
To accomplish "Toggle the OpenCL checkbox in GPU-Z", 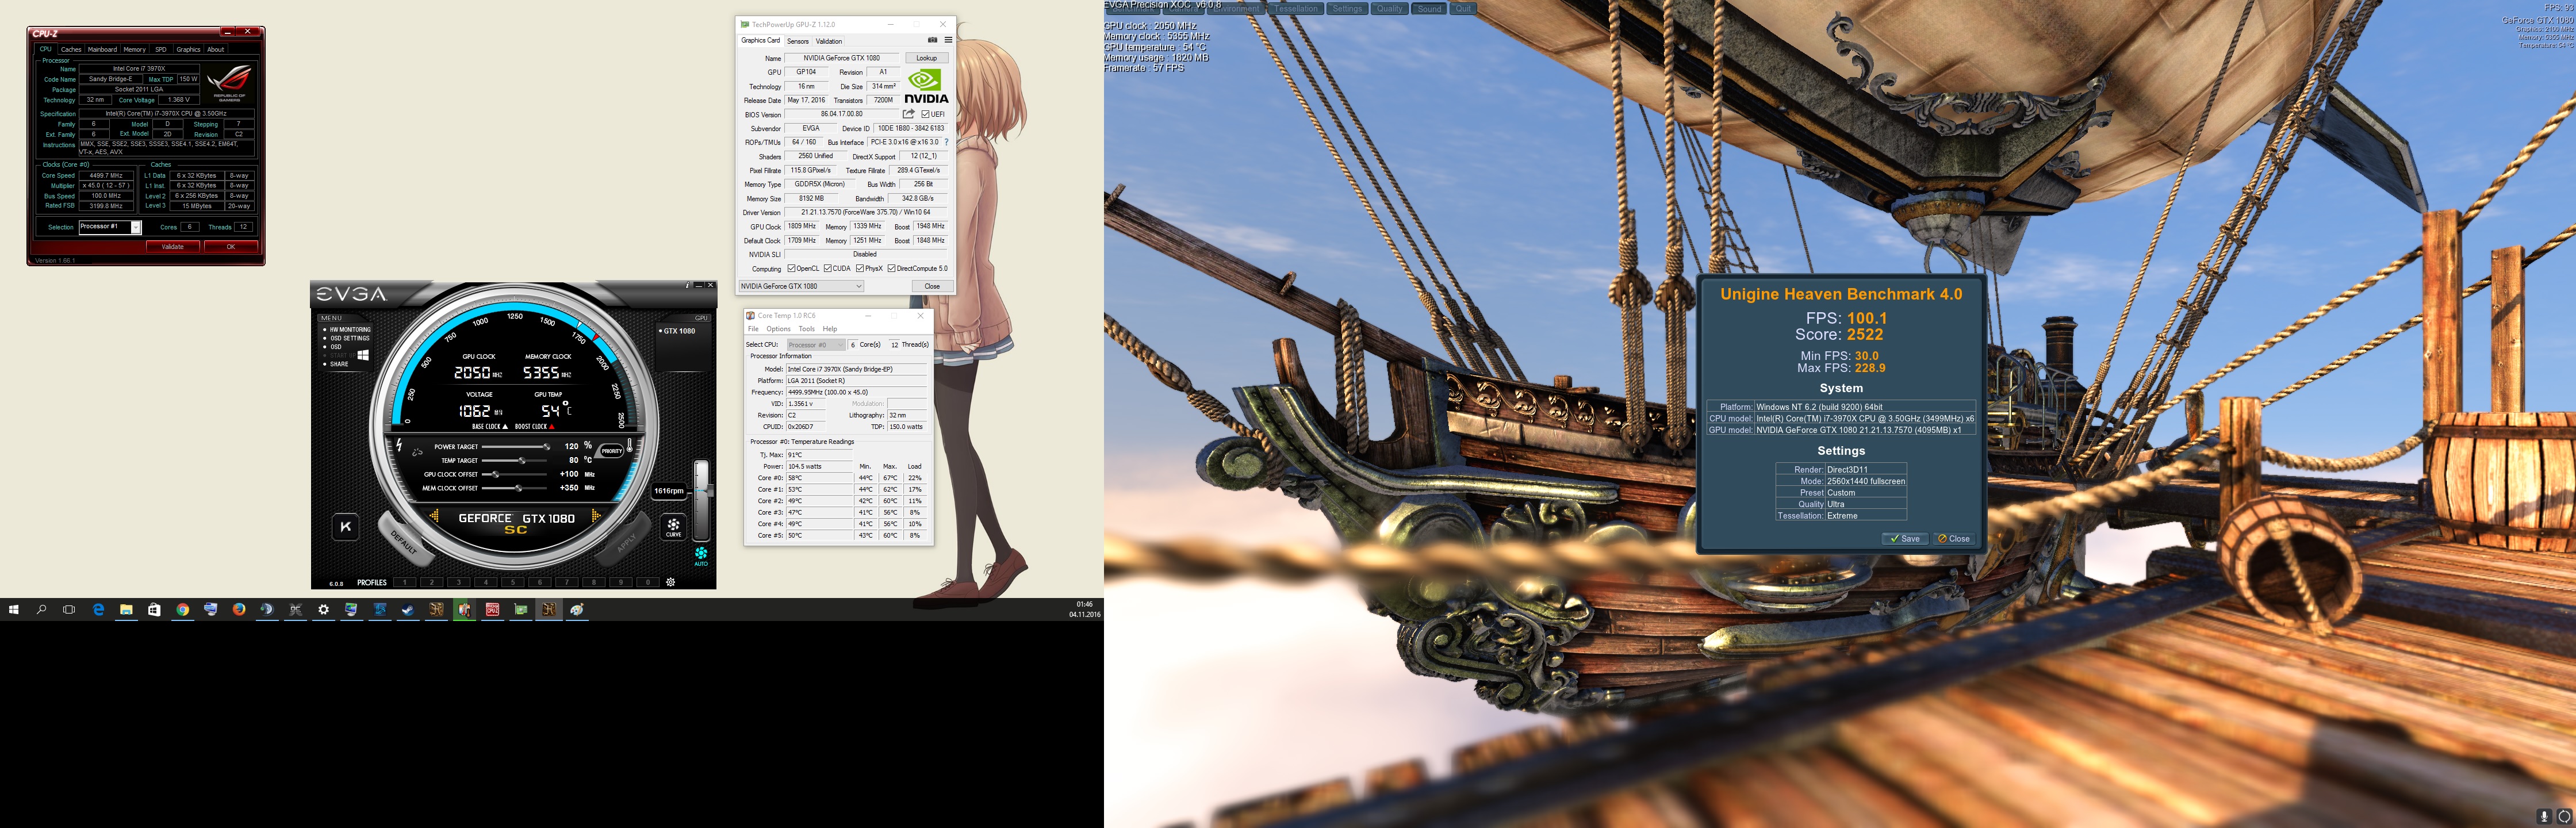I will pos(791,268).
